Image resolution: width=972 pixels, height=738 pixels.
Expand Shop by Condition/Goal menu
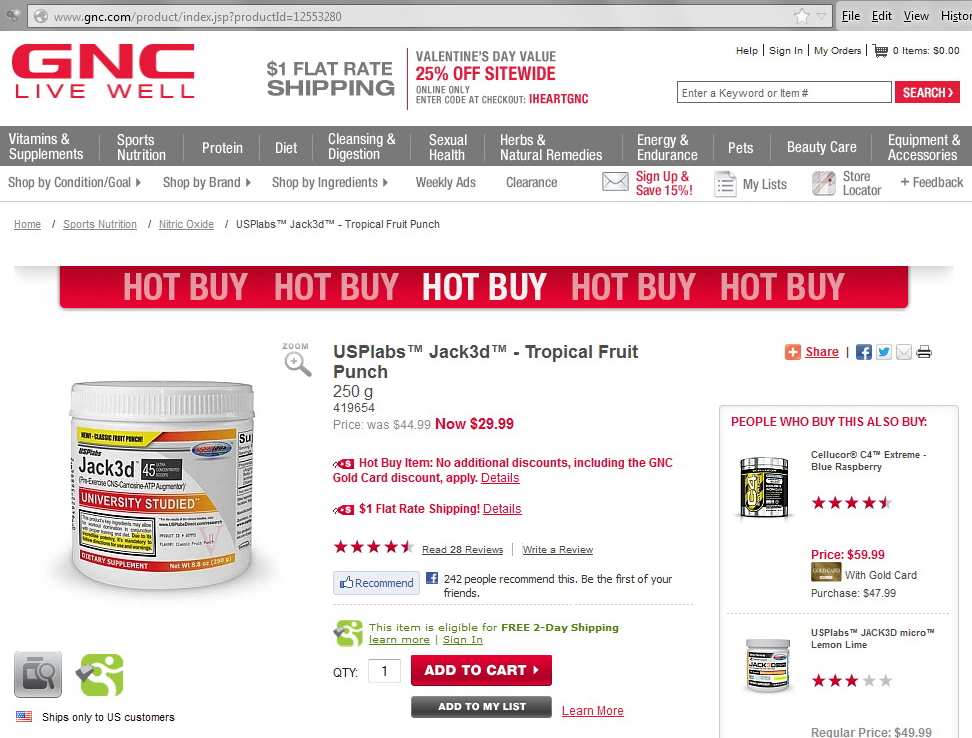74,183
